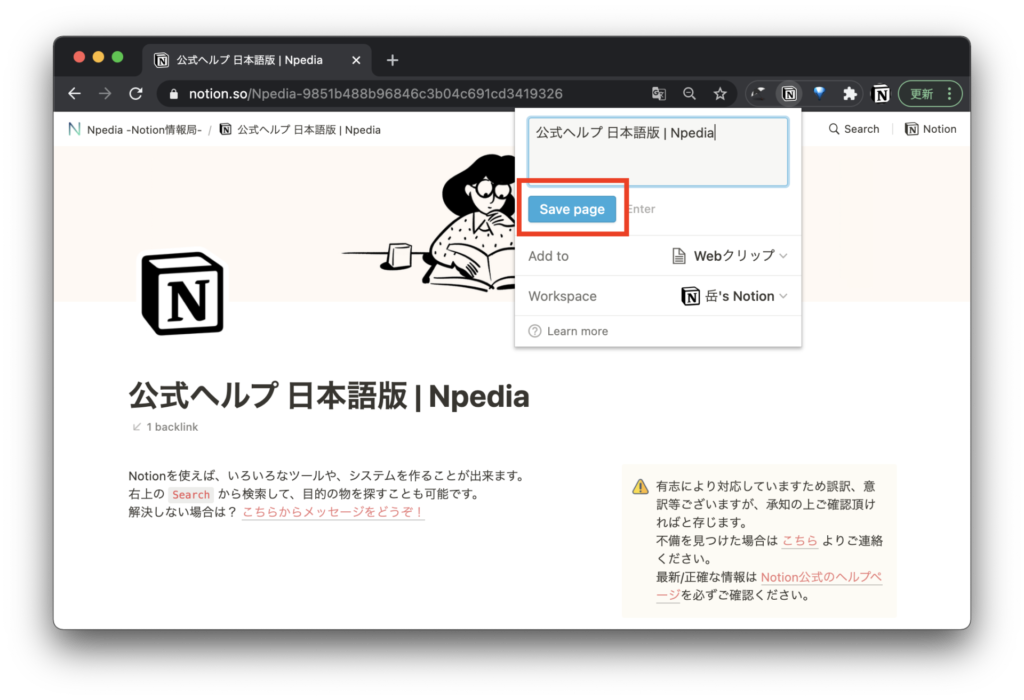Click the page title 公式ヘルプ 日本語版 | Npedia
The image size is (1024, 700).
click(329, 396)
